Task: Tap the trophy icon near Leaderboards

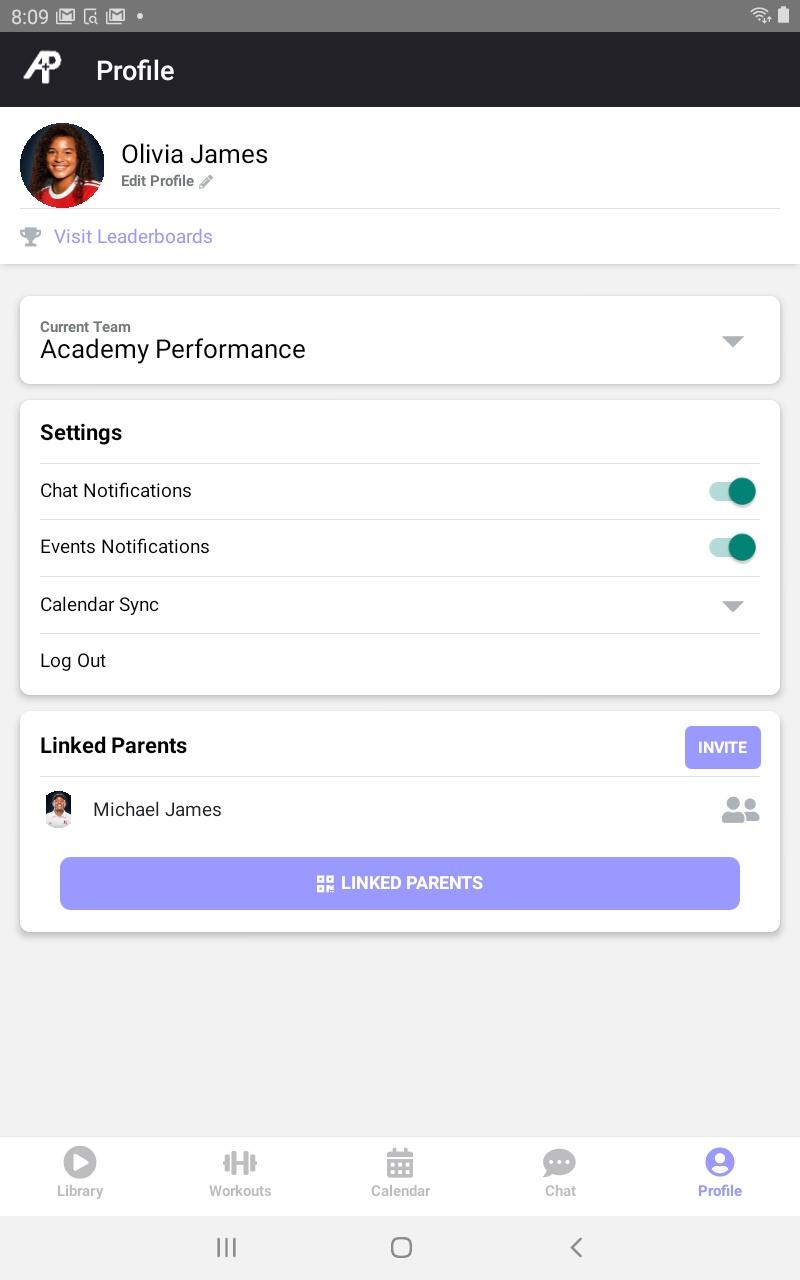Action: point(31,237)
